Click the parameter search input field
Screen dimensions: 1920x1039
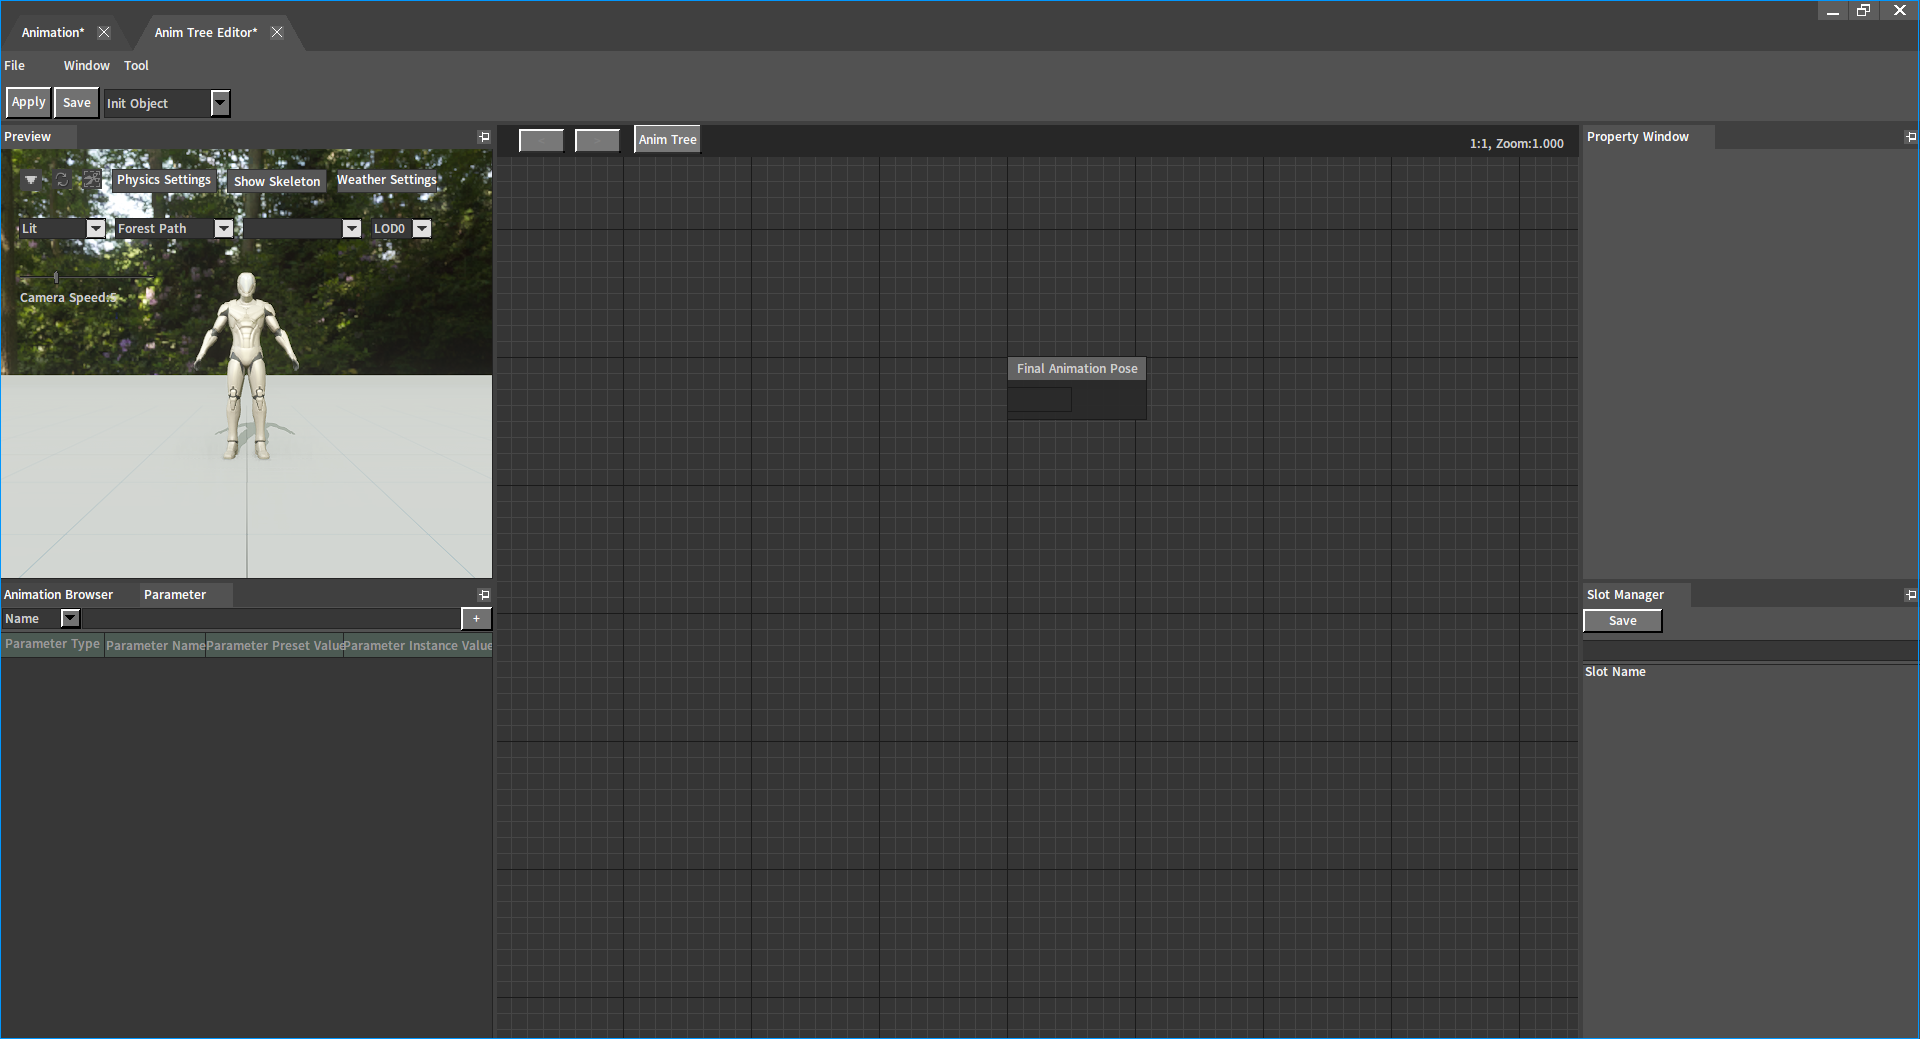click(x=270, y=619)
